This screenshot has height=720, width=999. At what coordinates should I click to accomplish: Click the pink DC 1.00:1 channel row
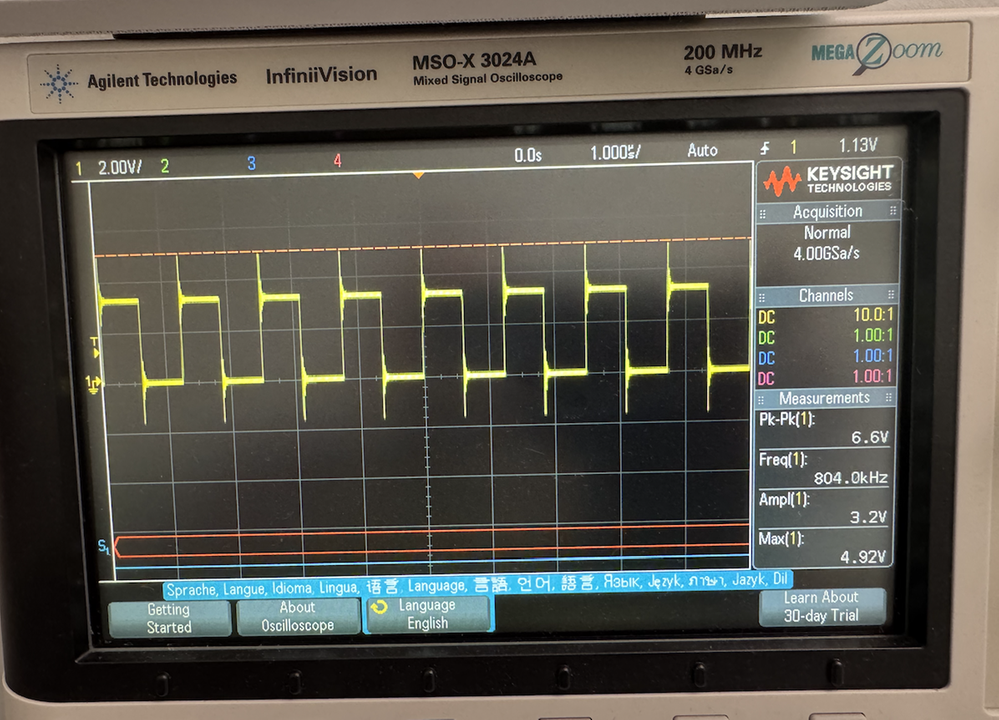pyautogui.click(x=826, y=377)
